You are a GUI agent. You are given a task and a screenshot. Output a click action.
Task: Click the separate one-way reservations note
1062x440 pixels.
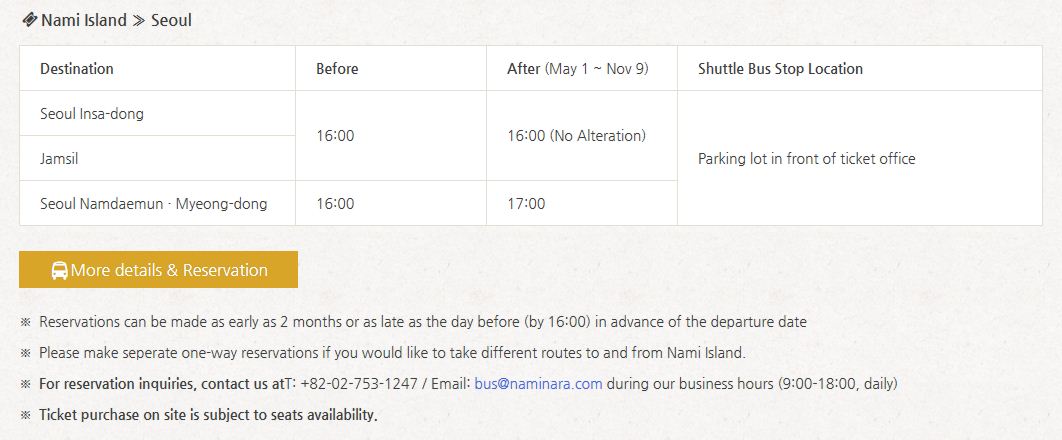[x=392, y=353]
